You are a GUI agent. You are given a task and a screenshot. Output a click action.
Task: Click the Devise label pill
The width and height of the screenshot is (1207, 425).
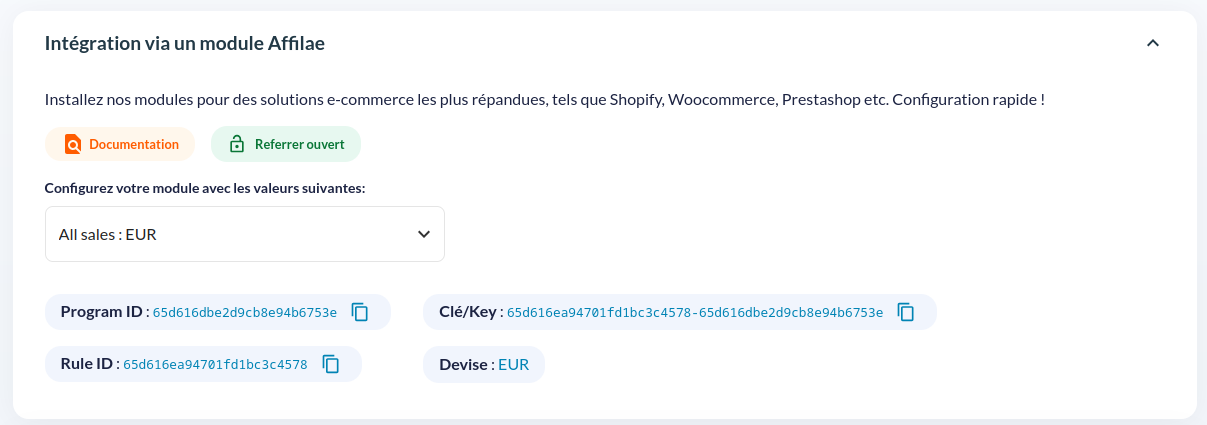pos(484,364)
